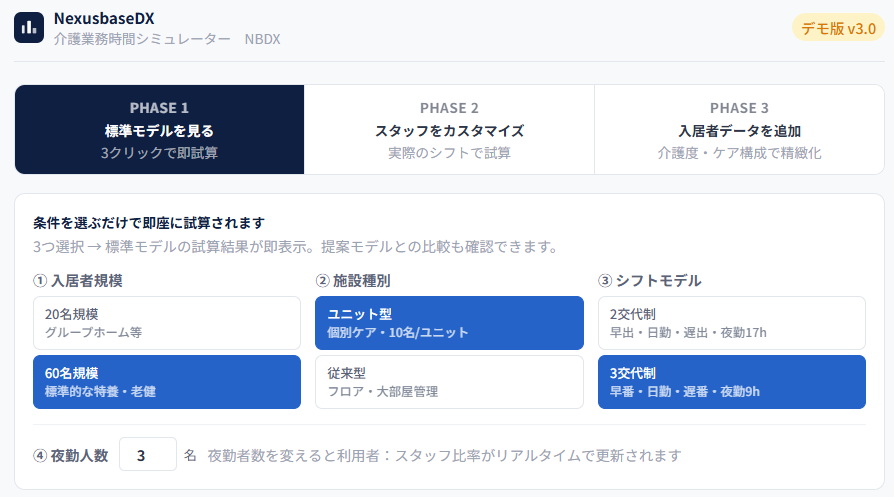Select ユニット型 facility type

tap(449, 322)
